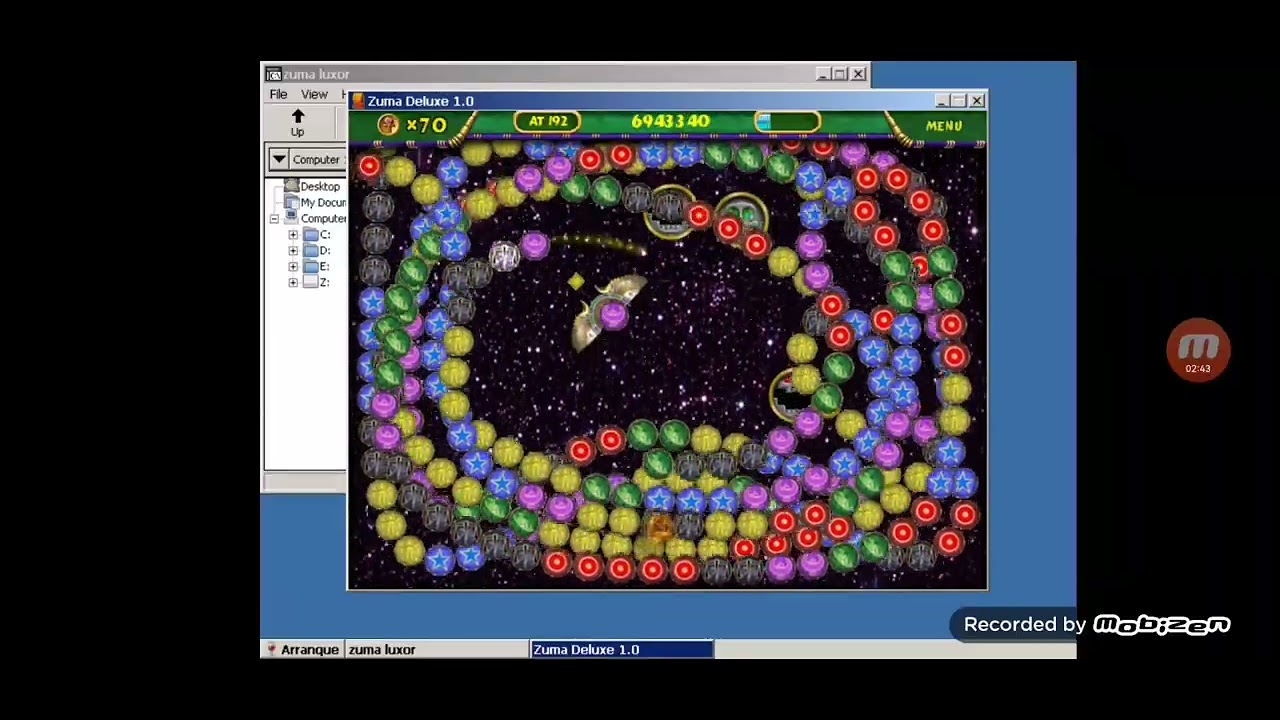Expand the C: drive node
Screen dimensions: 1280x720
(293, 235)
